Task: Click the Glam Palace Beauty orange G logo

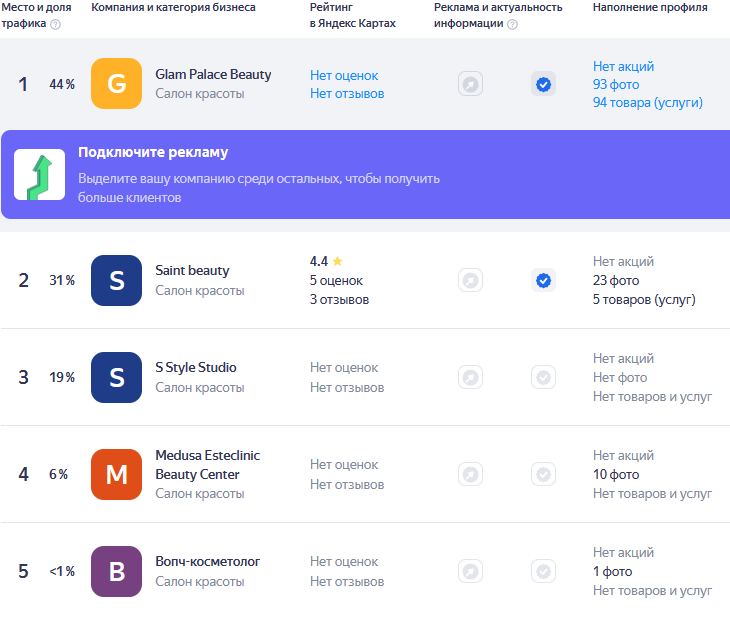Action: 116,83
